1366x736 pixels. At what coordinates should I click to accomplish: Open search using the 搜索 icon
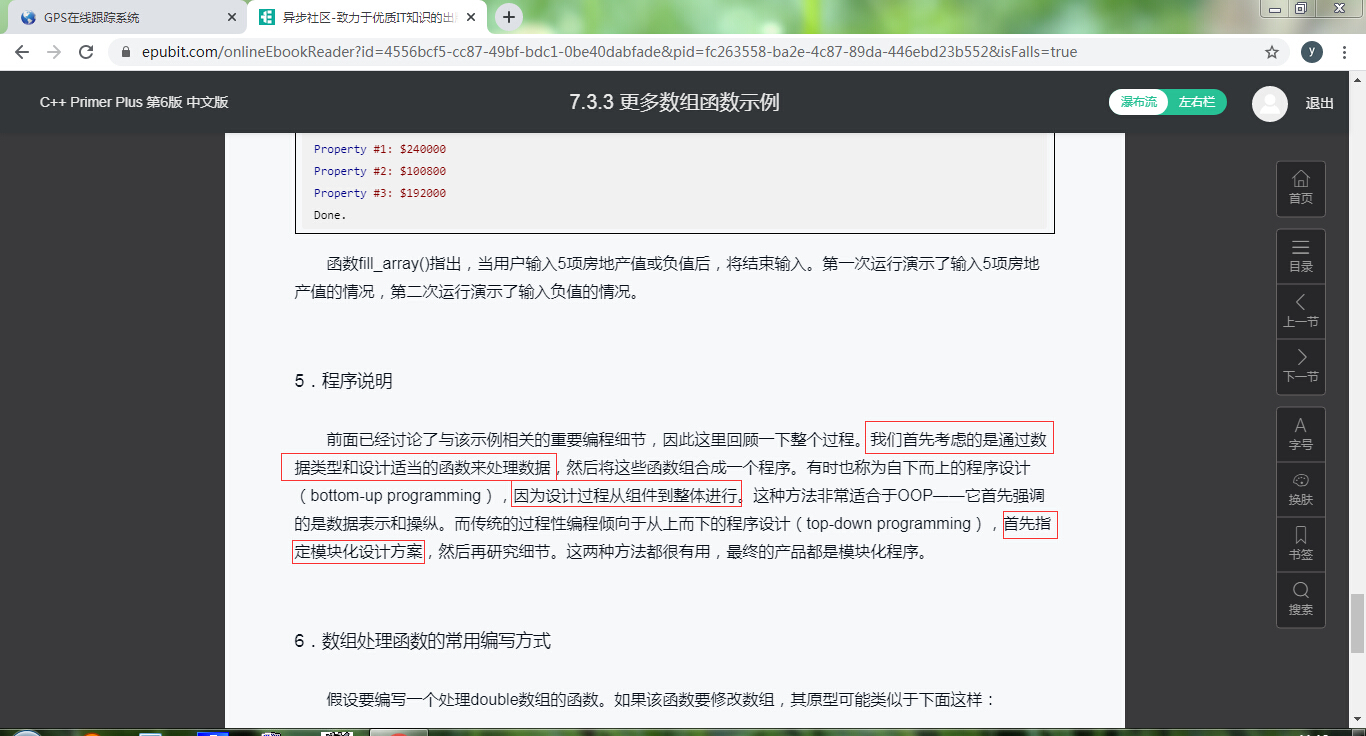tap(1300, 599)
